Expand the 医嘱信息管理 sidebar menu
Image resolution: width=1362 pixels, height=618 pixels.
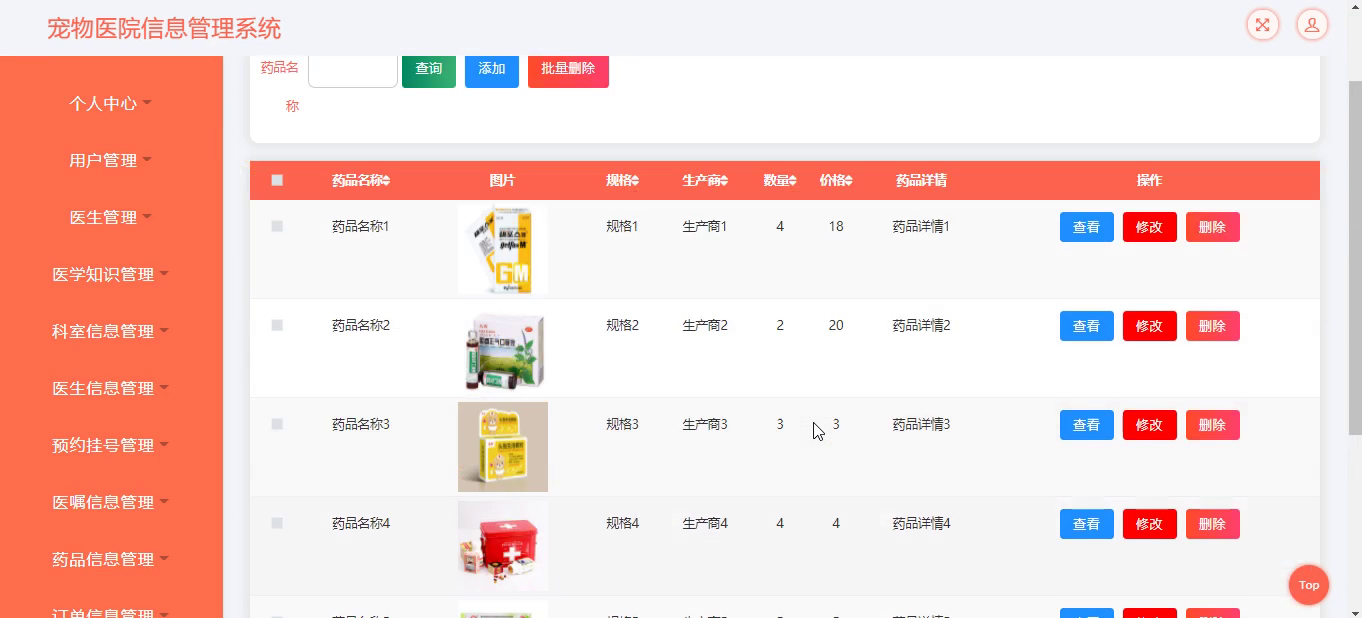tap(111, 502)
